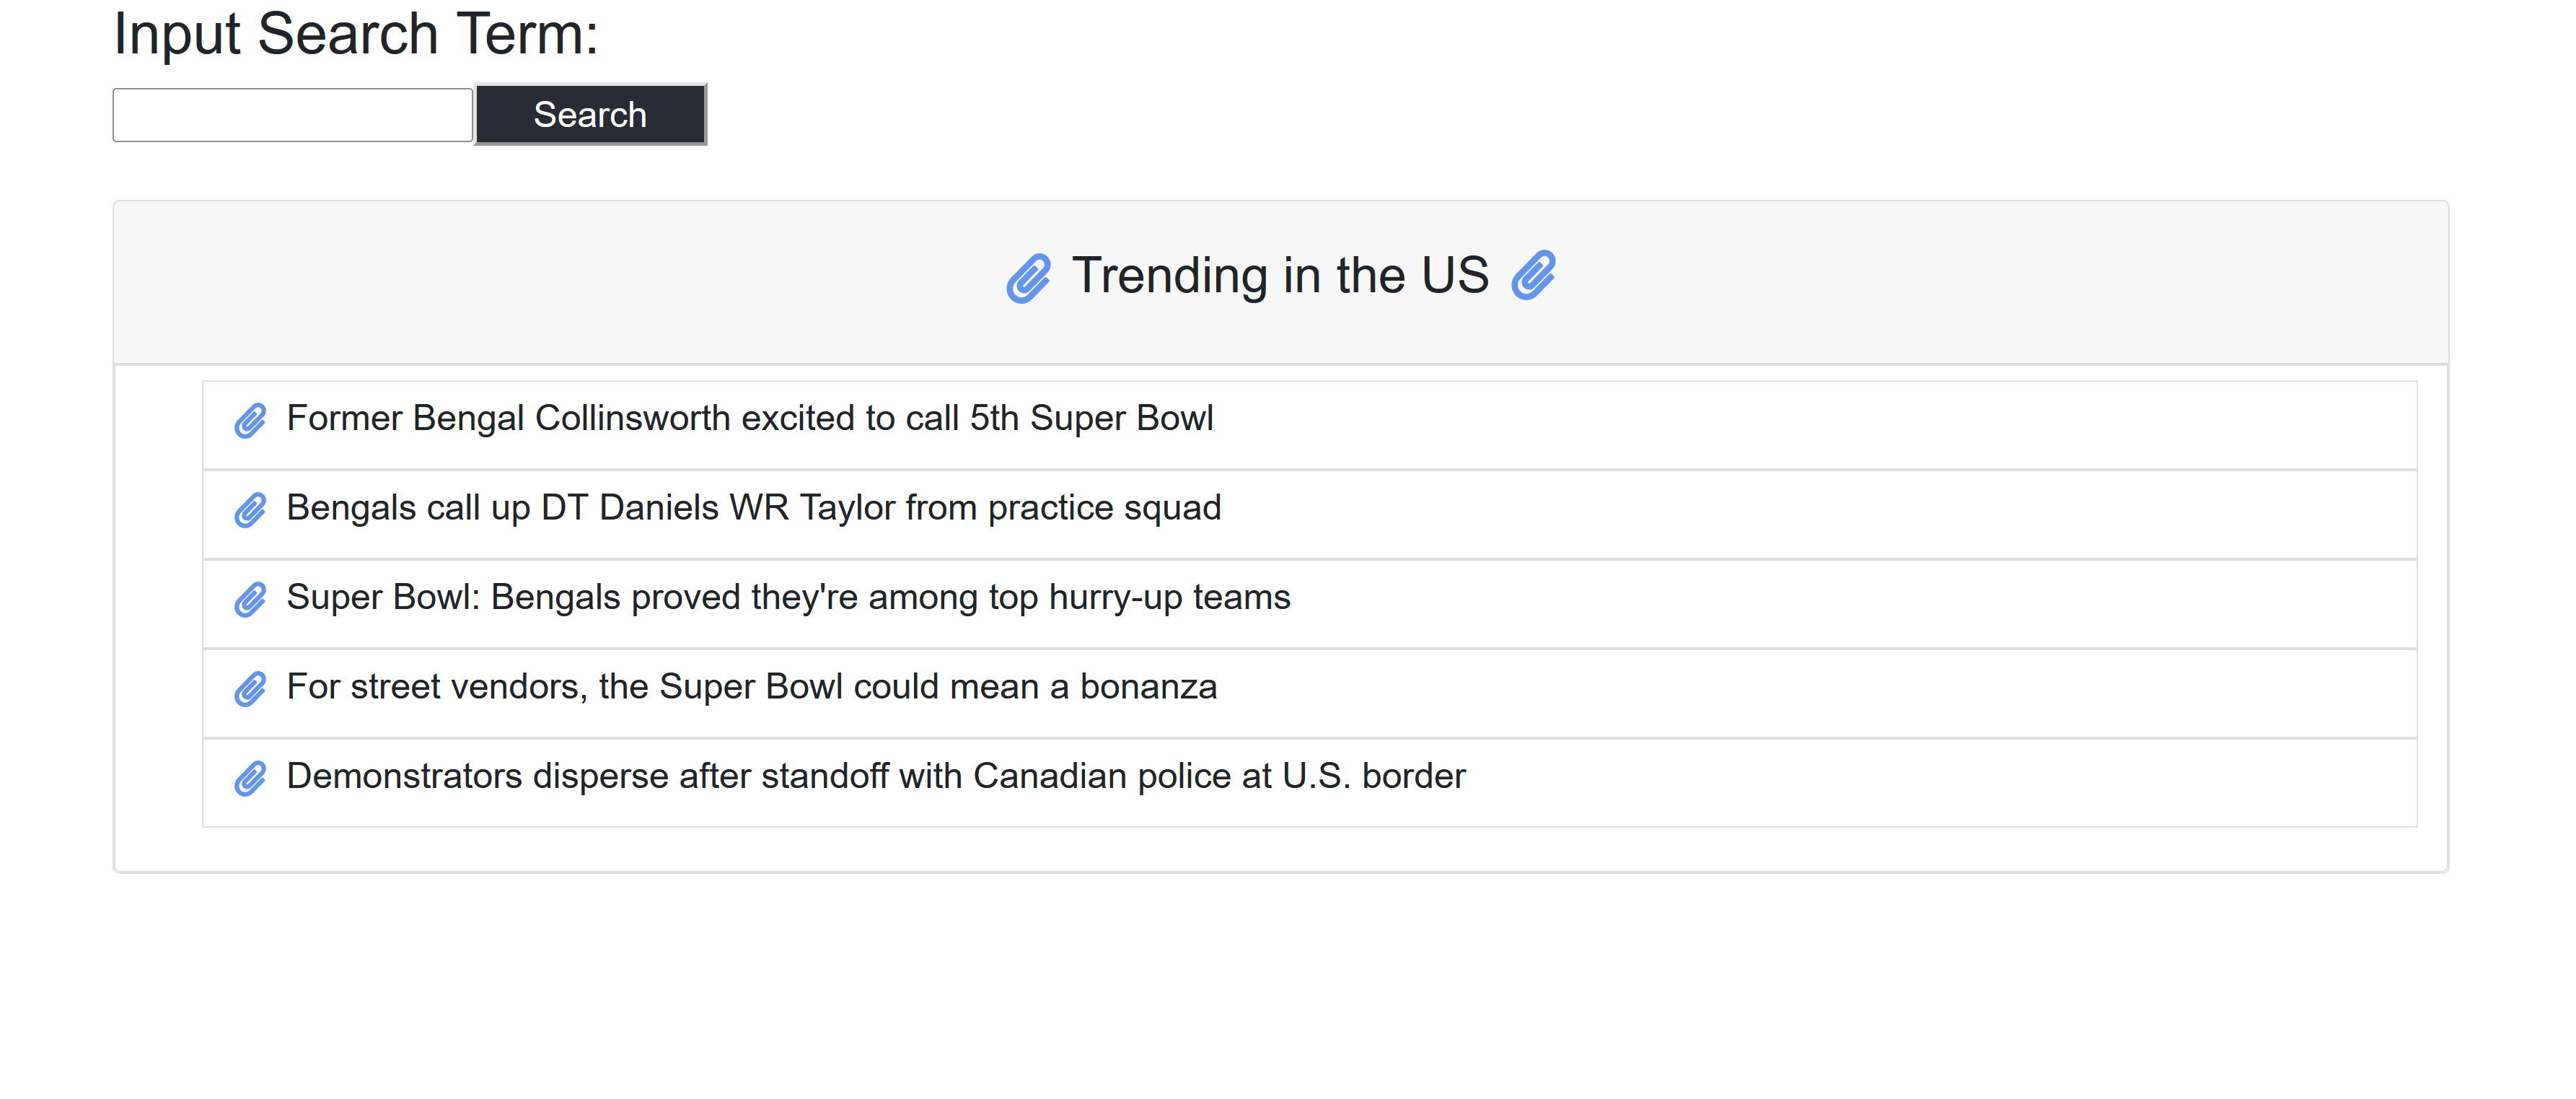Image resolution: width=2576 pixels, height=1099 pixels.
Task: Open the Bengals hurry-up teams headline
Action: click(x=788, y=597)
